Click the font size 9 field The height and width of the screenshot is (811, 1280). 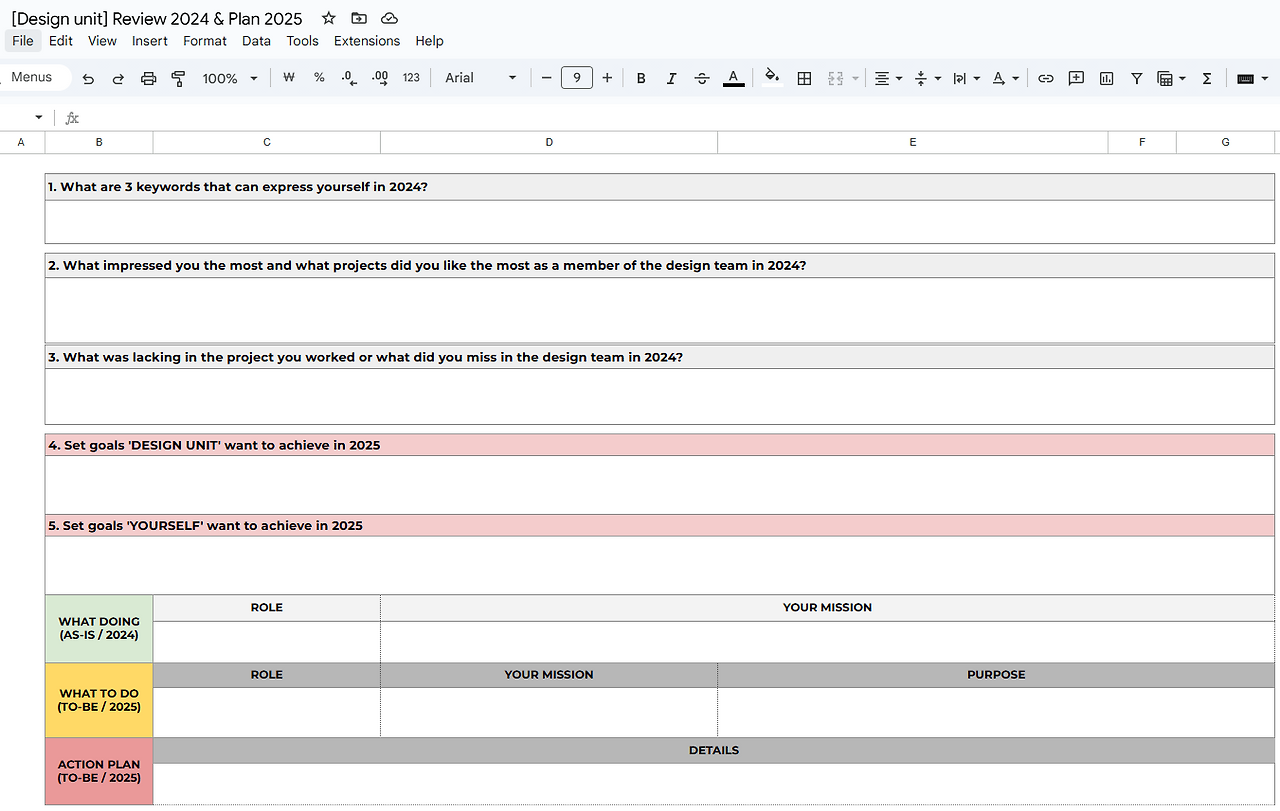(x=577, y=78)
